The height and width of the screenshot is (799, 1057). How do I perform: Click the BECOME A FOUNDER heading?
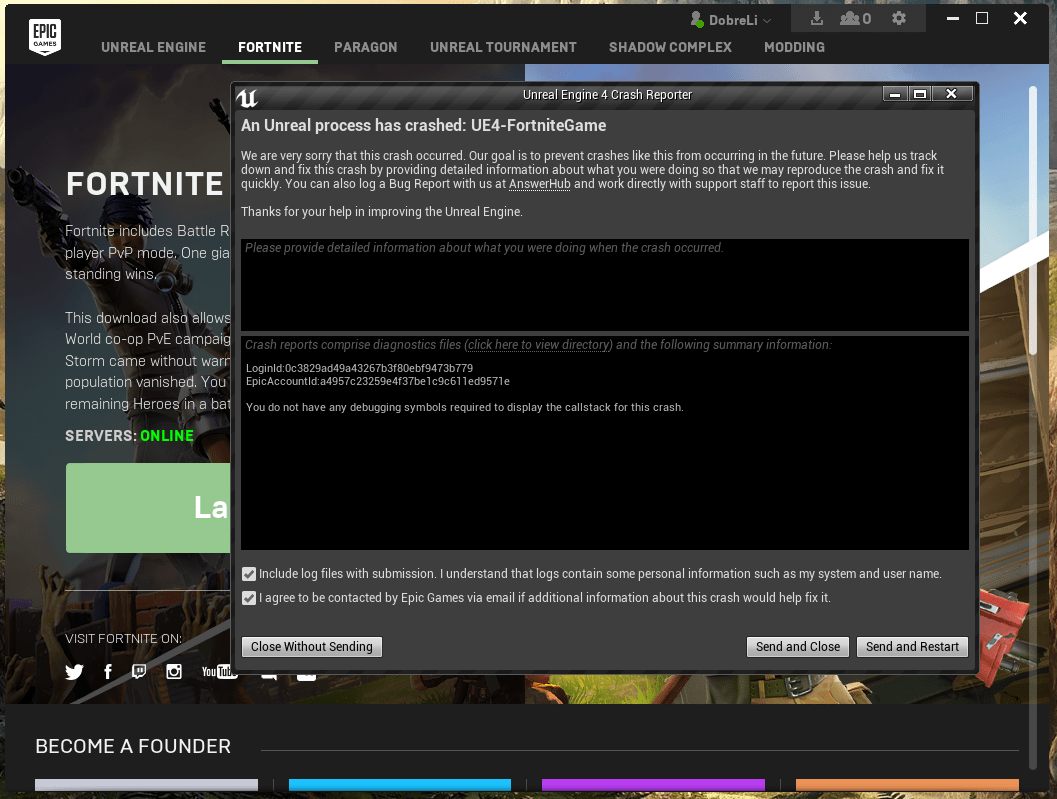[133, 746]
